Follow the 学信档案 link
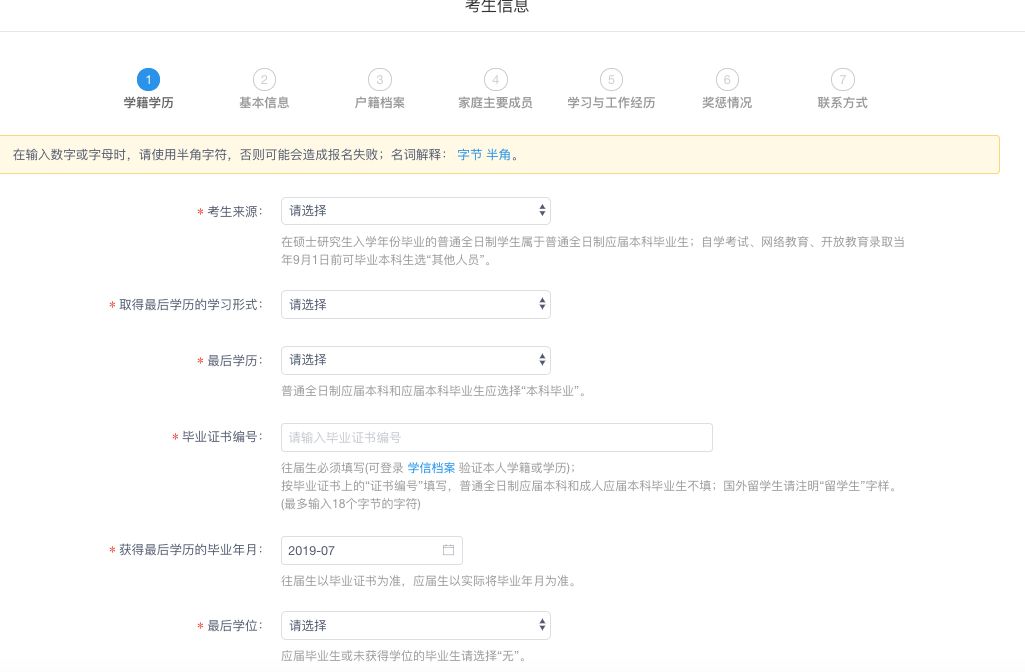Screen dimensions: 1025x672 (431, 468)
